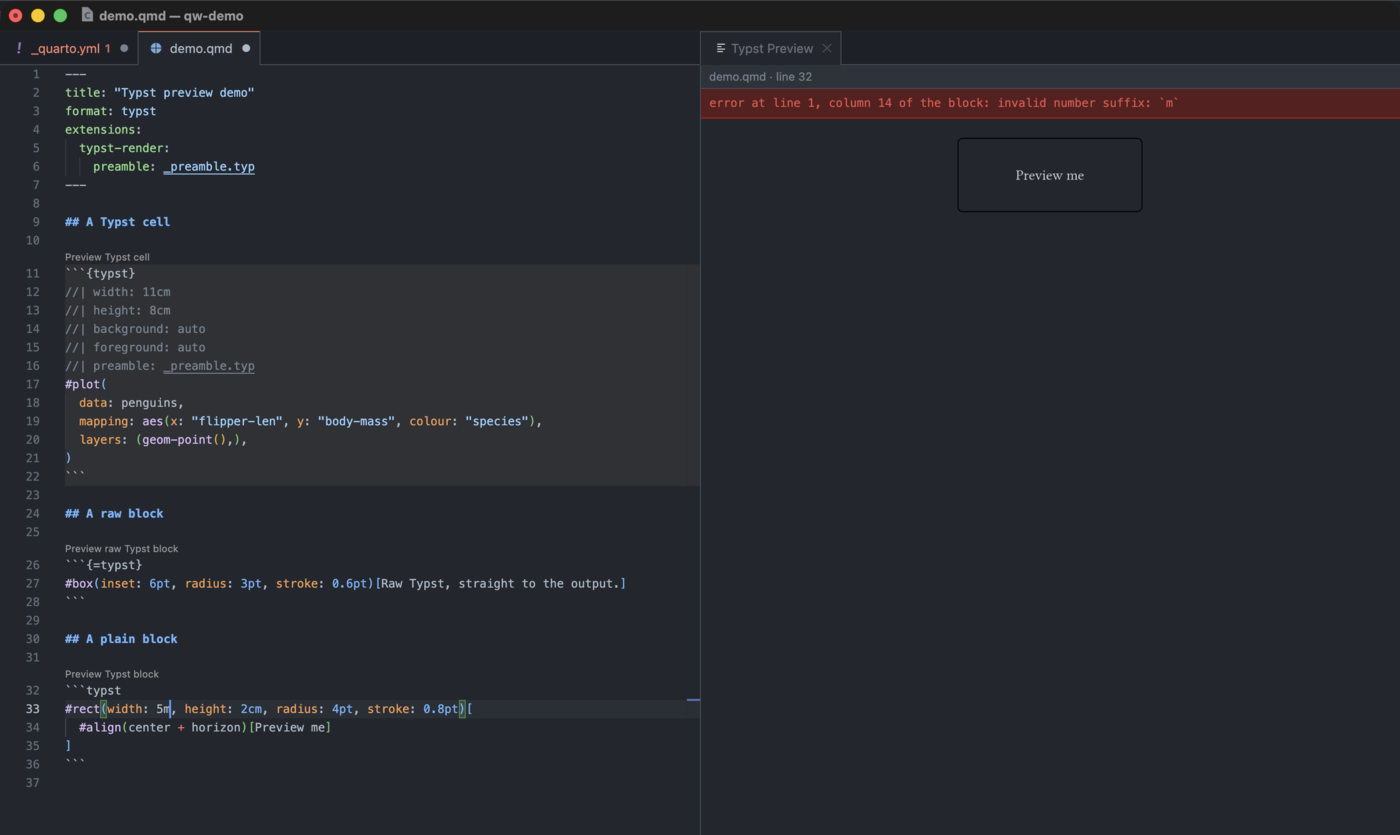This screenshot has height=835, width=1400.
Task: Click the "#align(center + horizon)[Preview me]" line
Action: [205, 727]
